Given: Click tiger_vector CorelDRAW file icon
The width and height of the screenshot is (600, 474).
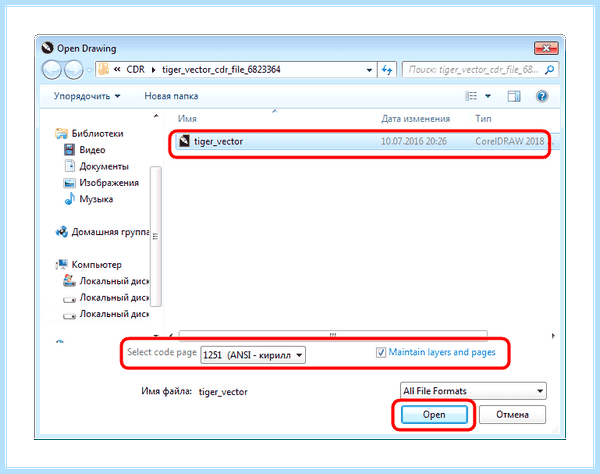Looking at the screenshot, I should (184, 141).
